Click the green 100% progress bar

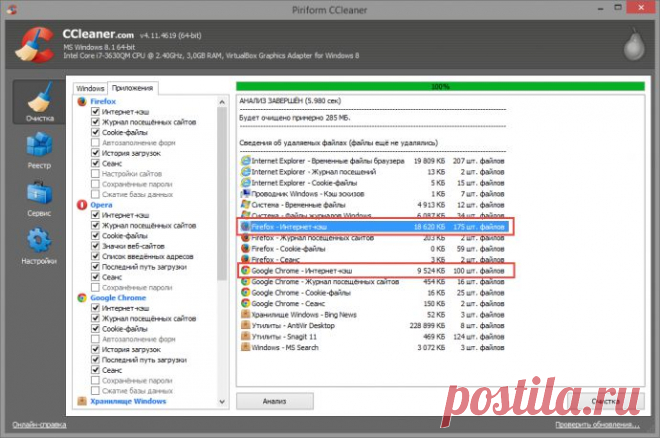coord(440,86)
